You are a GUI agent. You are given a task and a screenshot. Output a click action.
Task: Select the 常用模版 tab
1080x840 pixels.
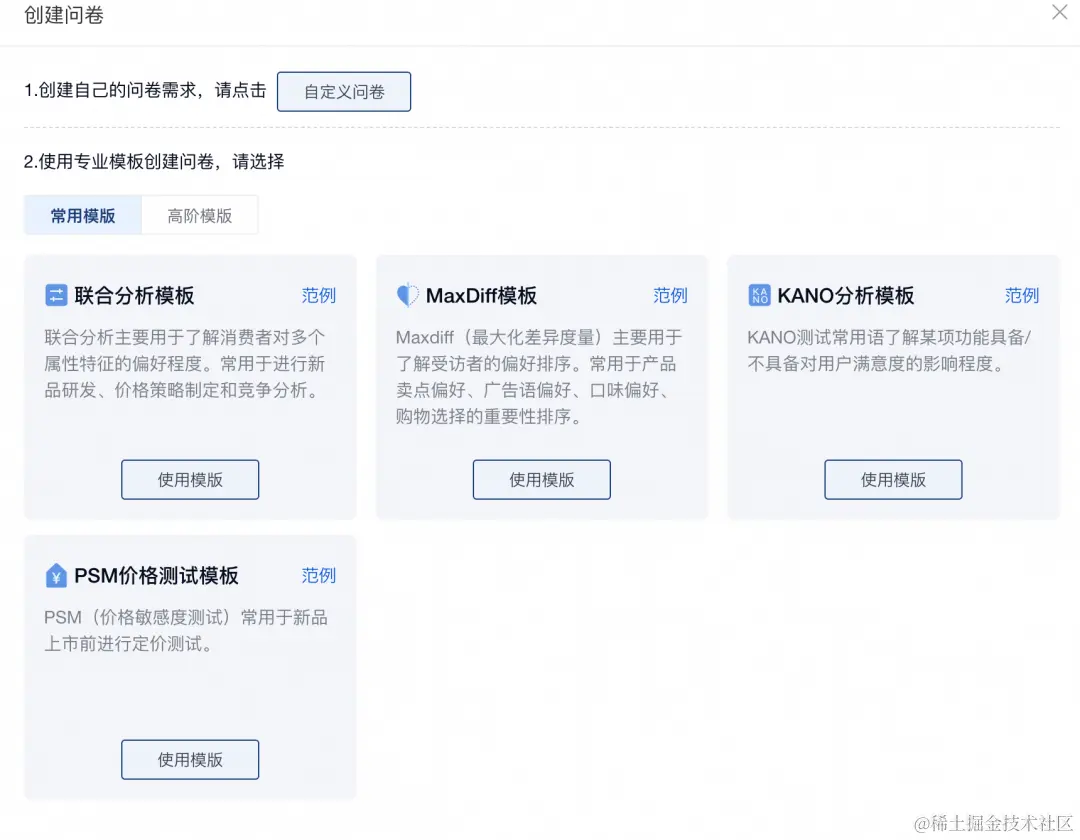82,214
